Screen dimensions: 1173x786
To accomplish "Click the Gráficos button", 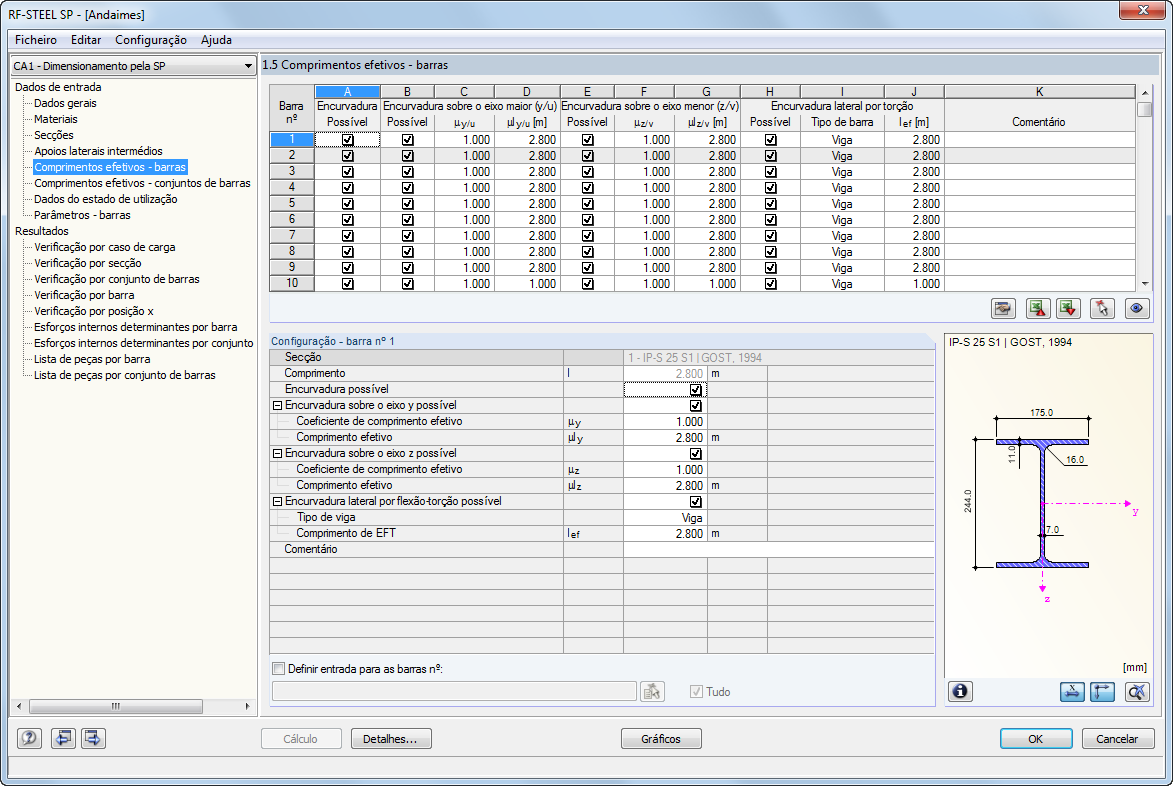I will pyautogui.click(x=661, y=739).
